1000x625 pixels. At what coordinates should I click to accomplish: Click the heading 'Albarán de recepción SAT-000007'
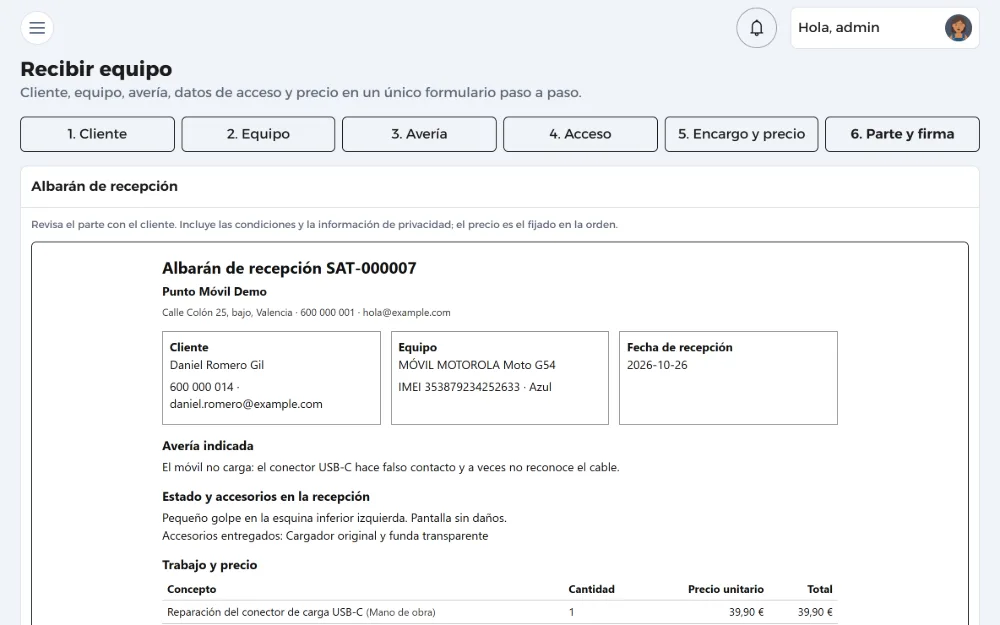[289, 268]
